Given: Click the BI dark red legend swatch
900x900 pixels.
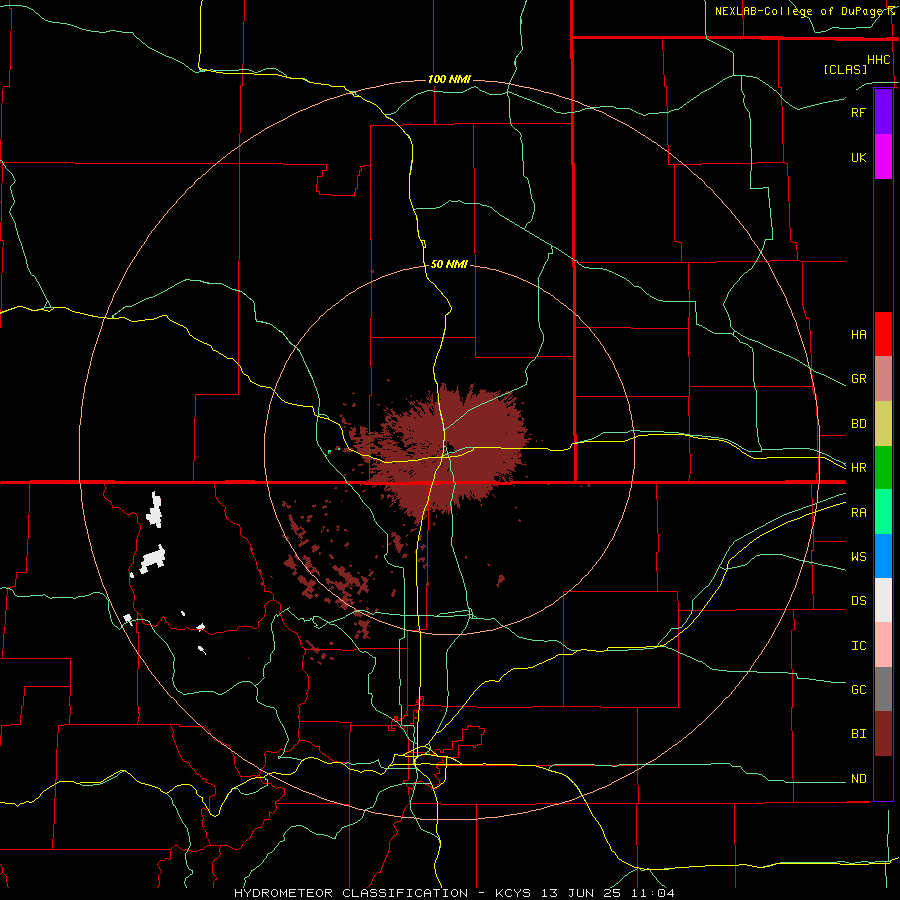Looking at the screenshot, I should [883, 734].
